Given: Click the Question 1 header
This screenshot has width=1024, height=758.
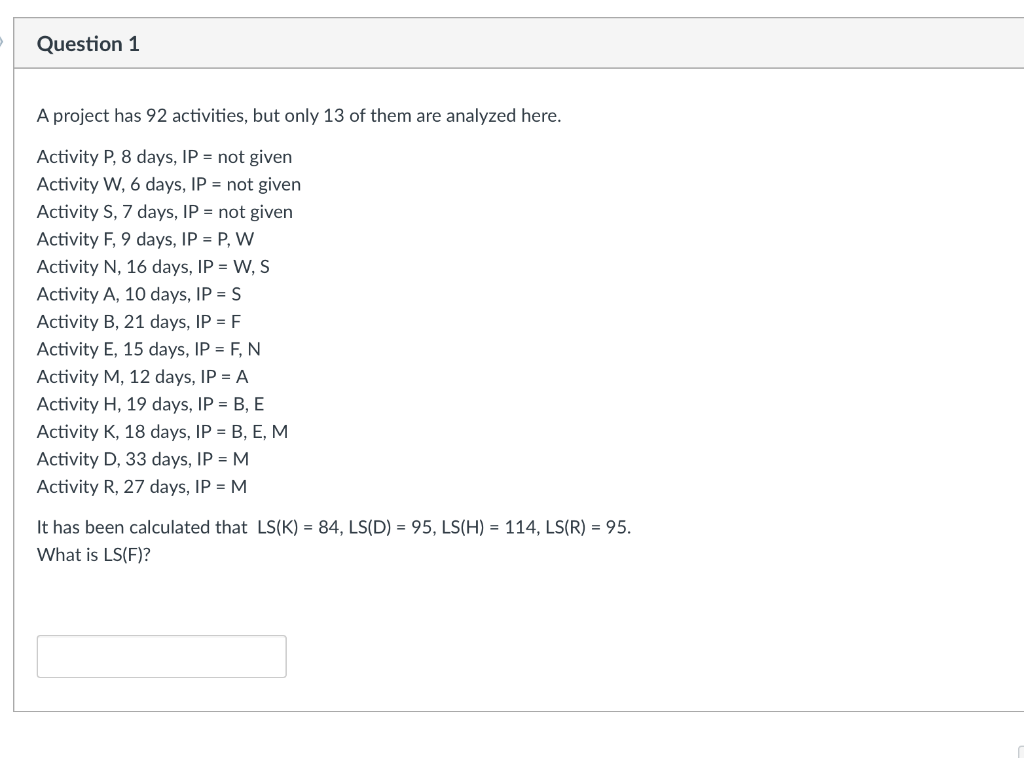Looking at the screenshot, I should 88,44.
